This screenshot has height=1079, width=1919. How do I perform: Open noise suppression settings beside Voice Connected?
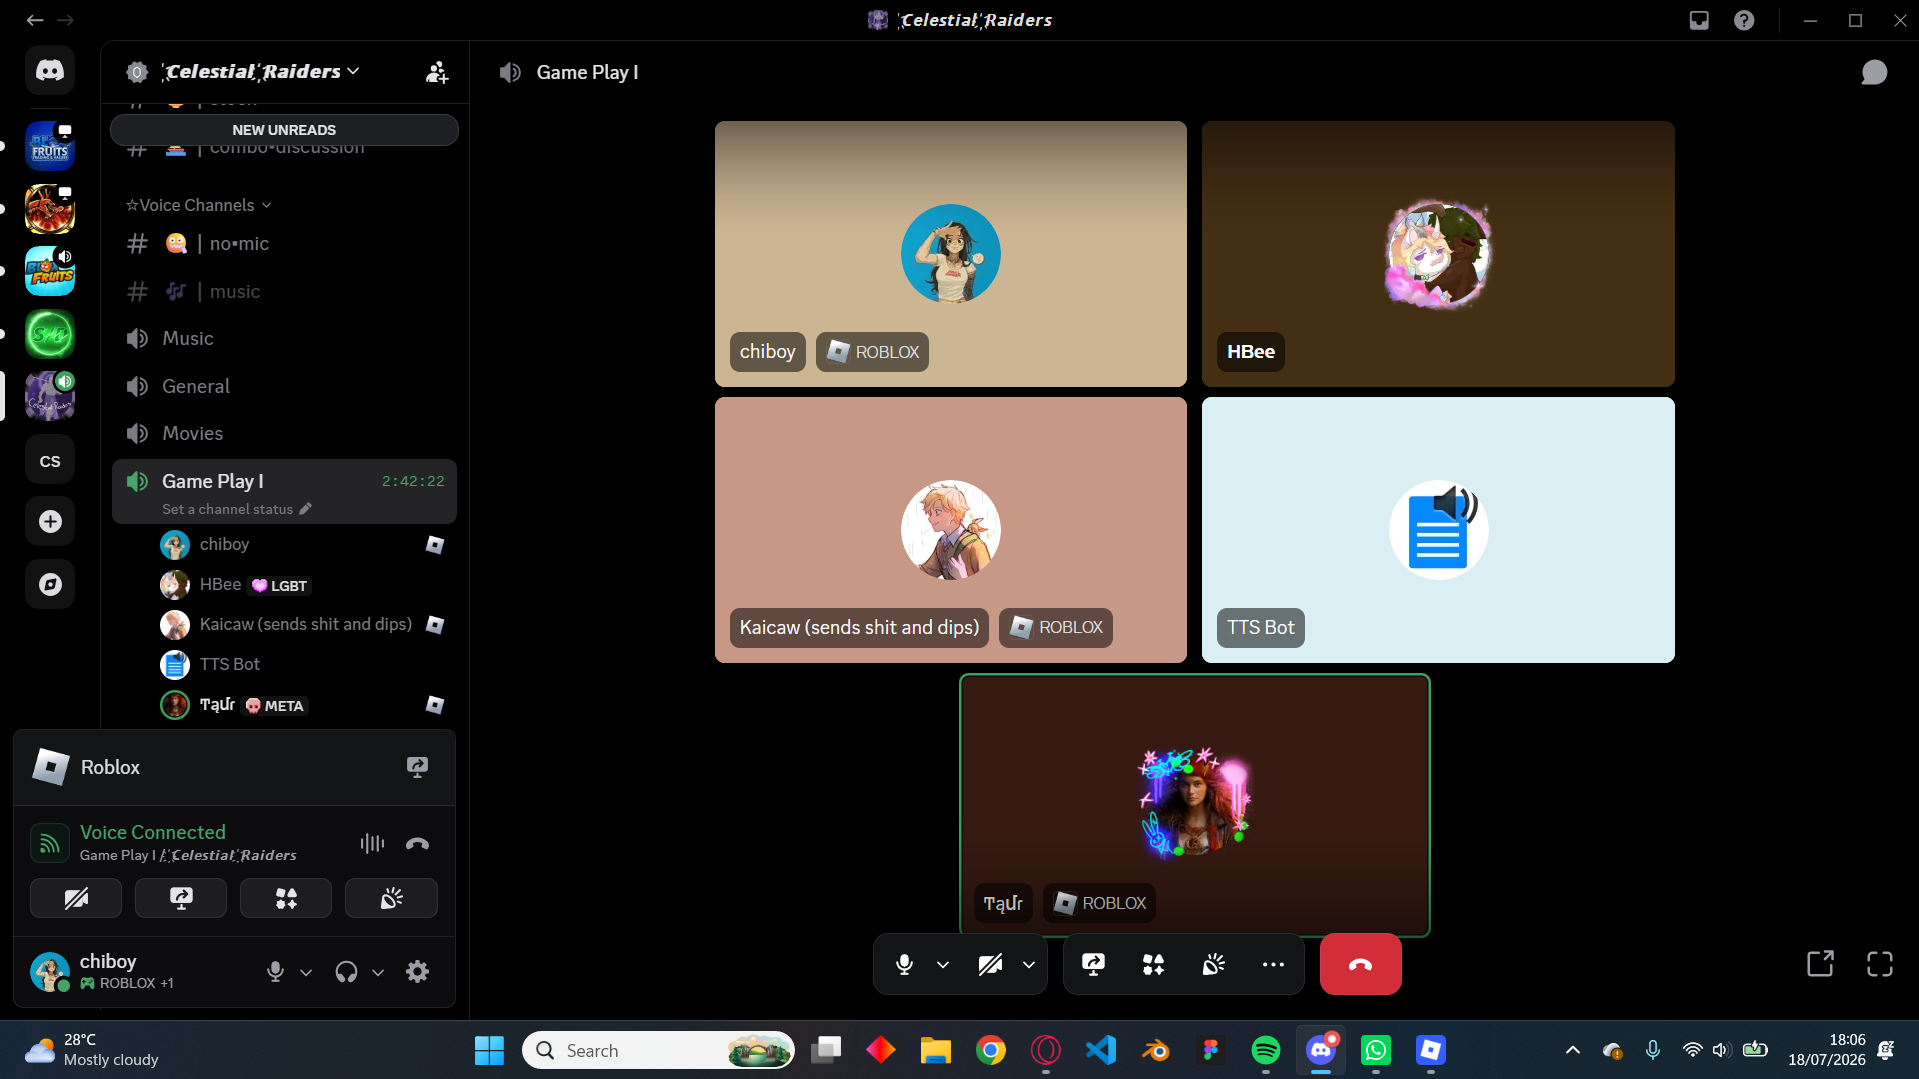tap(372, 843)
